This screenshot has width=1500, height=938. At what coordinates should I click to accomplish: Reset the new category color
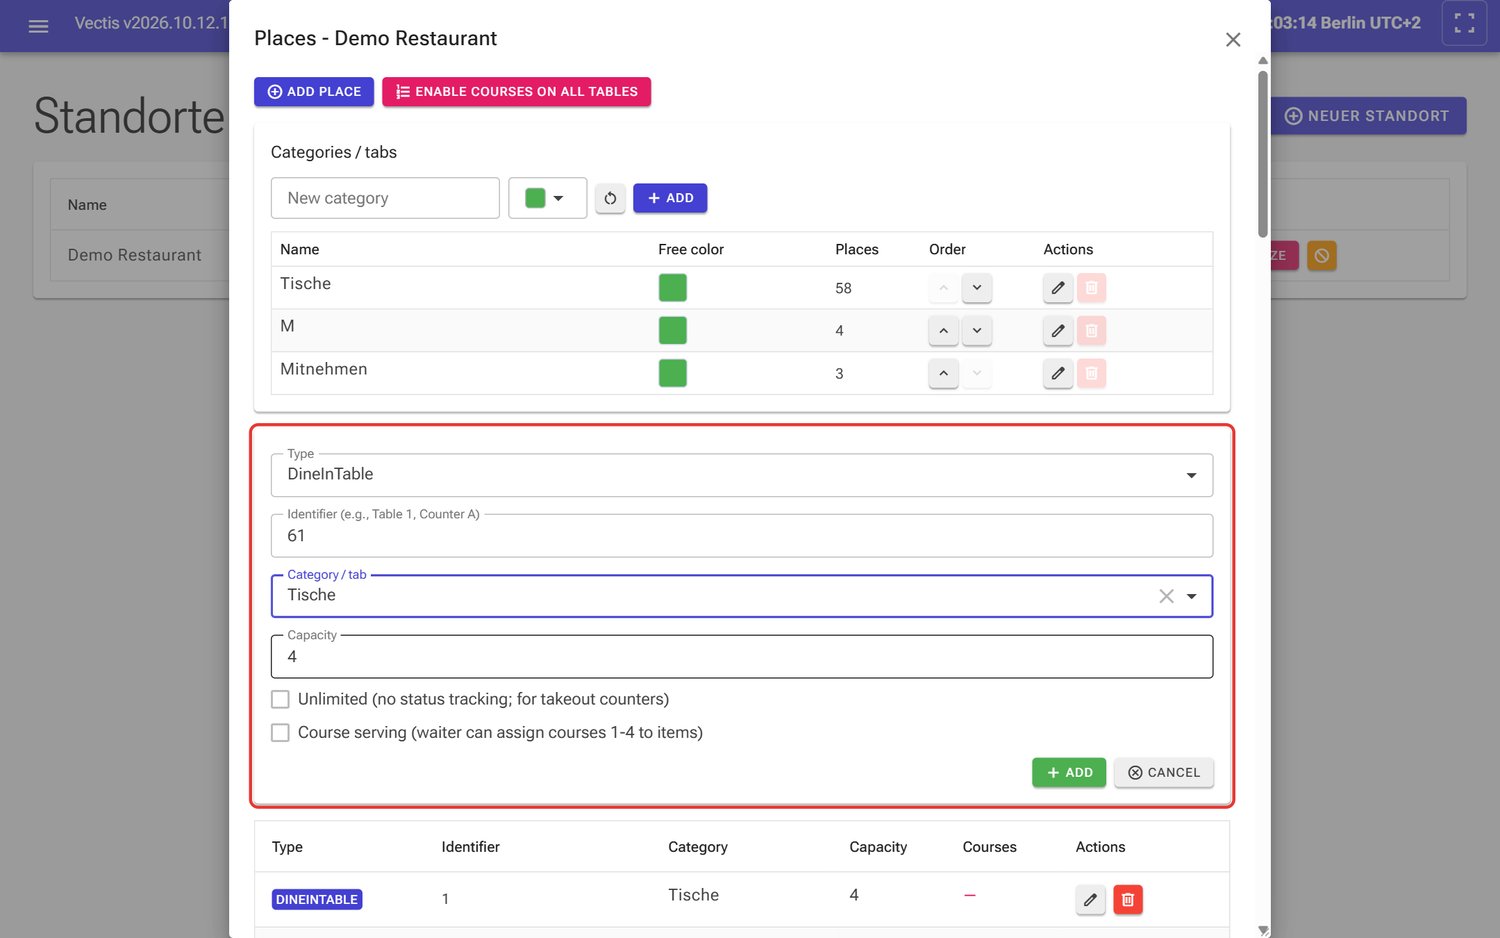point(610,198)
